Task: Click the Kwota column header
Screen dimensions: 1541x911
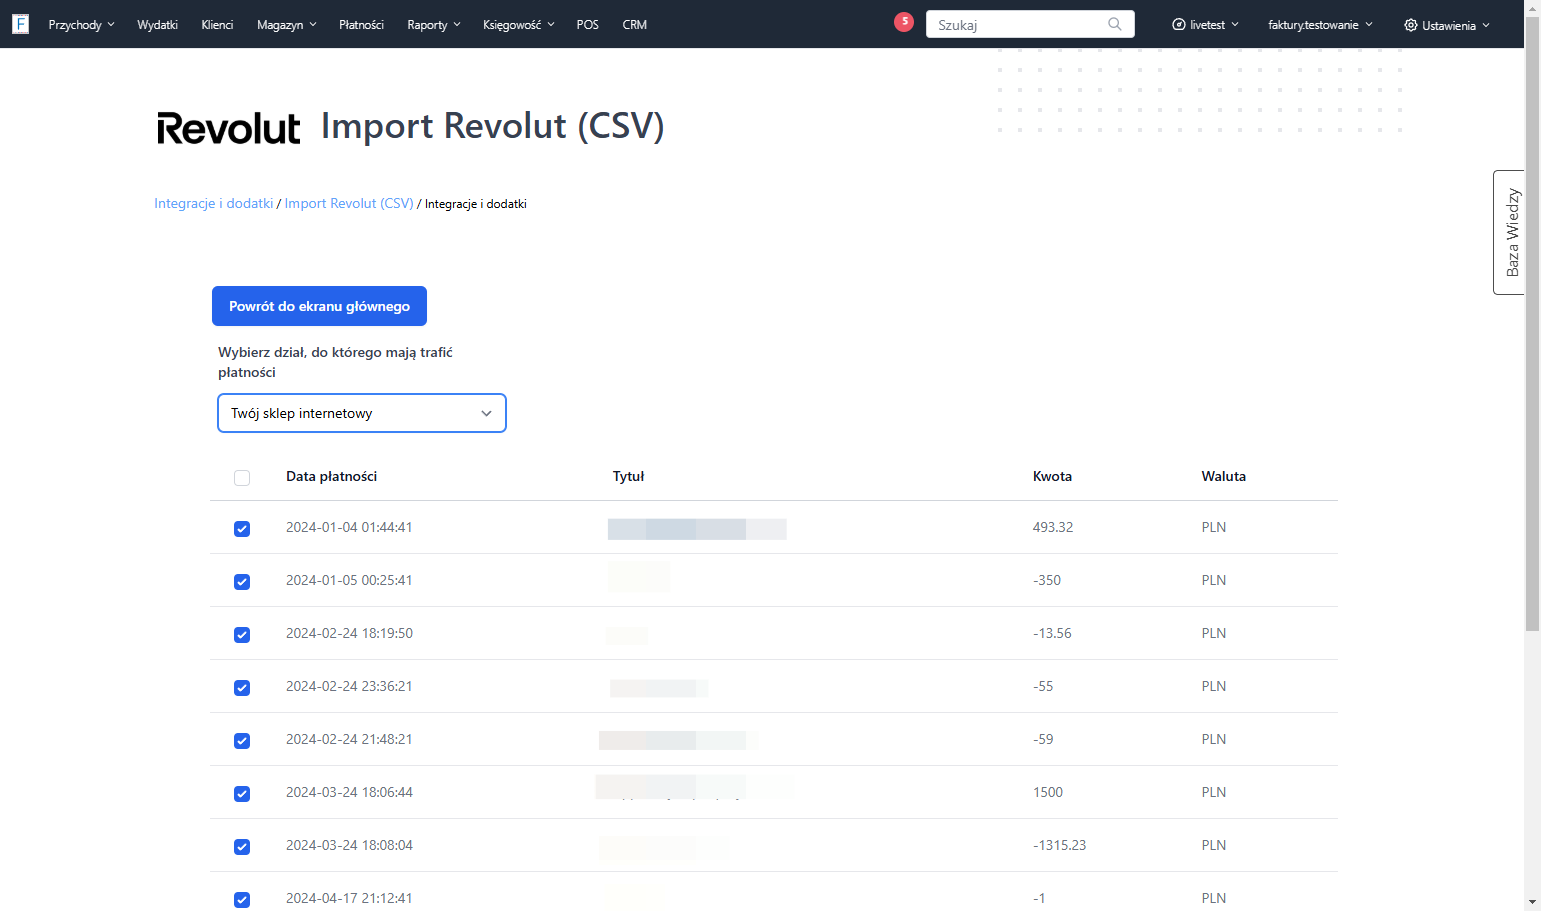Action: [x=1052, y=476]
